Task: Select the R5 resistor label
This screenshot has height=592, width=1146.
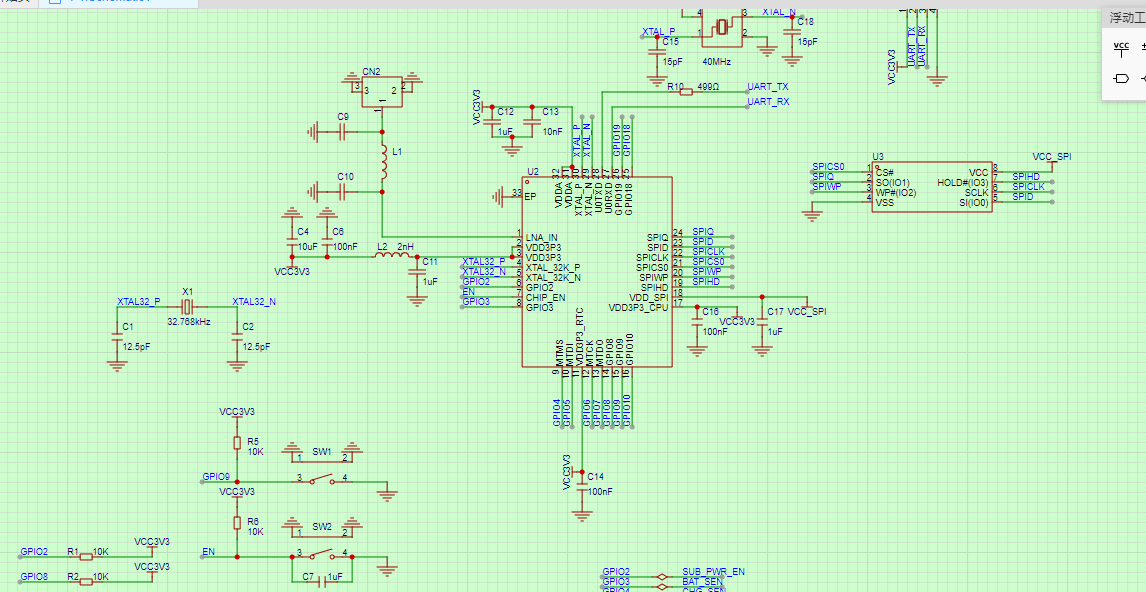Action: 253,441
